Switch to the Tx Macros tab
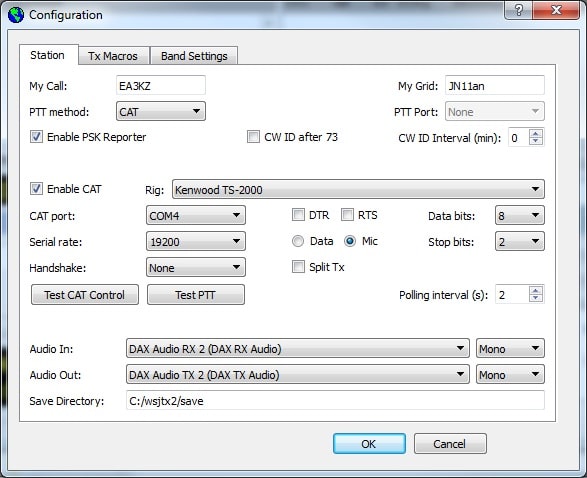The image size is (587, 478). pyautogui.click(x=113, y=56)
